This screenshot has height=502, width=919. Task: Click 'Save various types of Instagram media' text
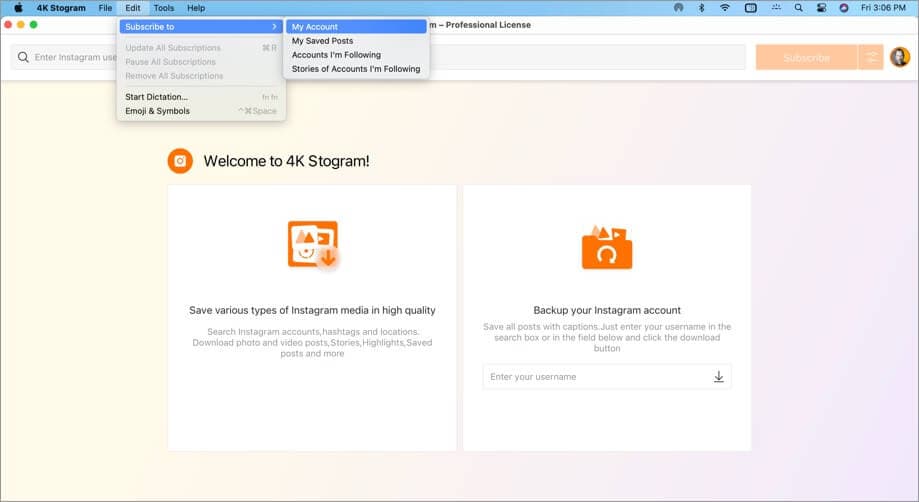pyautogui.click(x=312, y=310)
